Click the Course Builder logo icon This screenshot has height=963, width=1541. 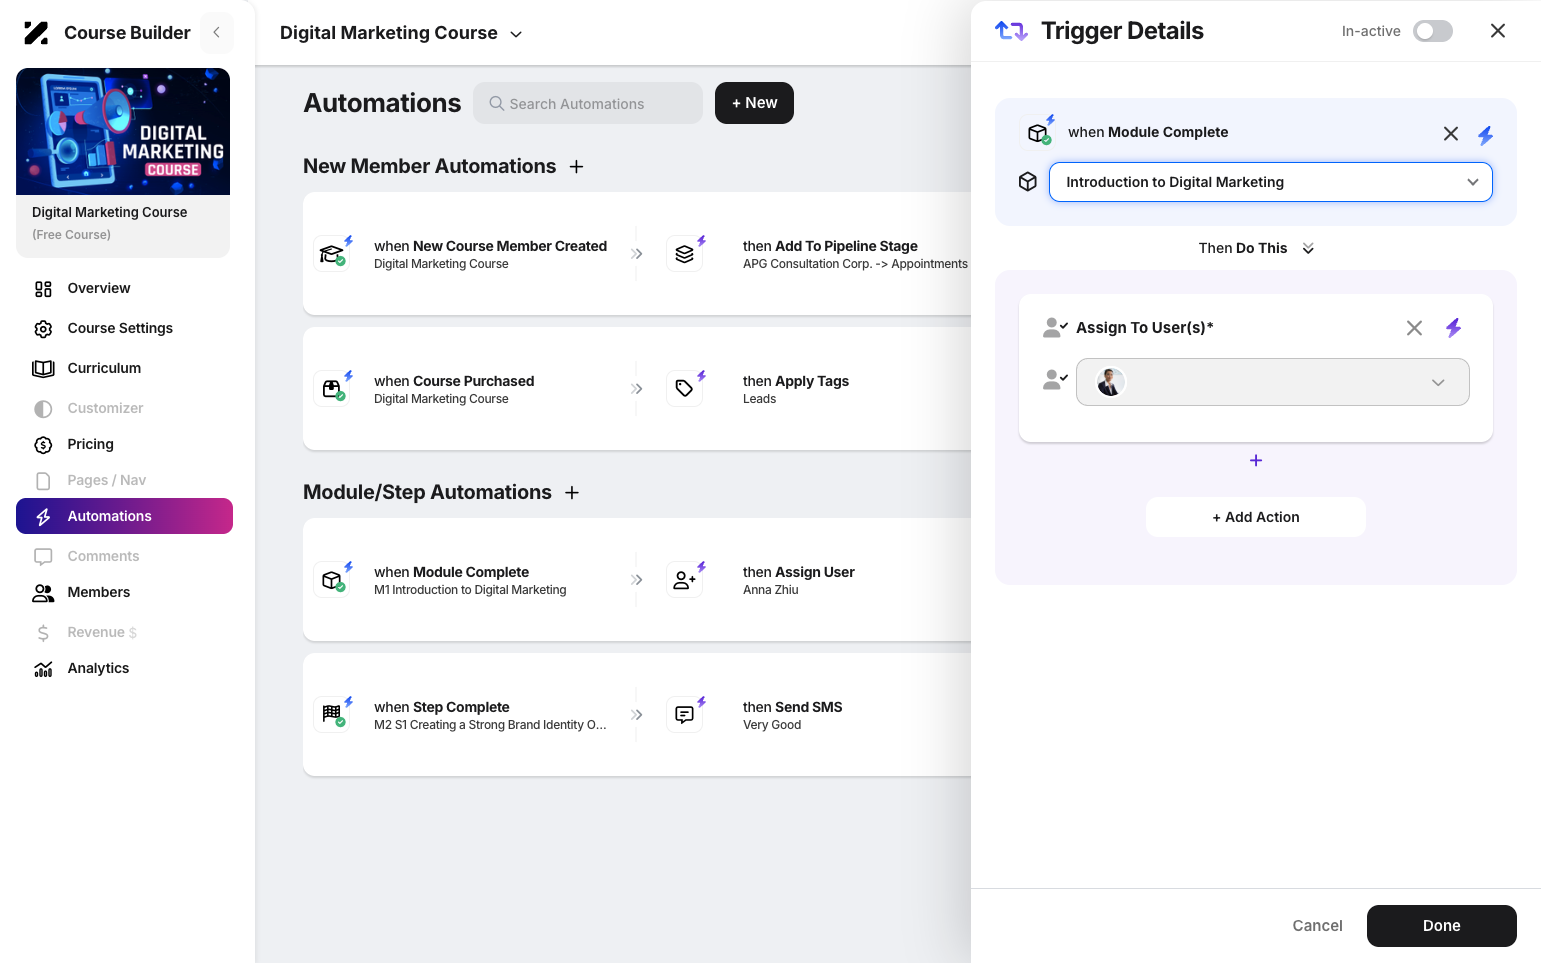point(36,33)
